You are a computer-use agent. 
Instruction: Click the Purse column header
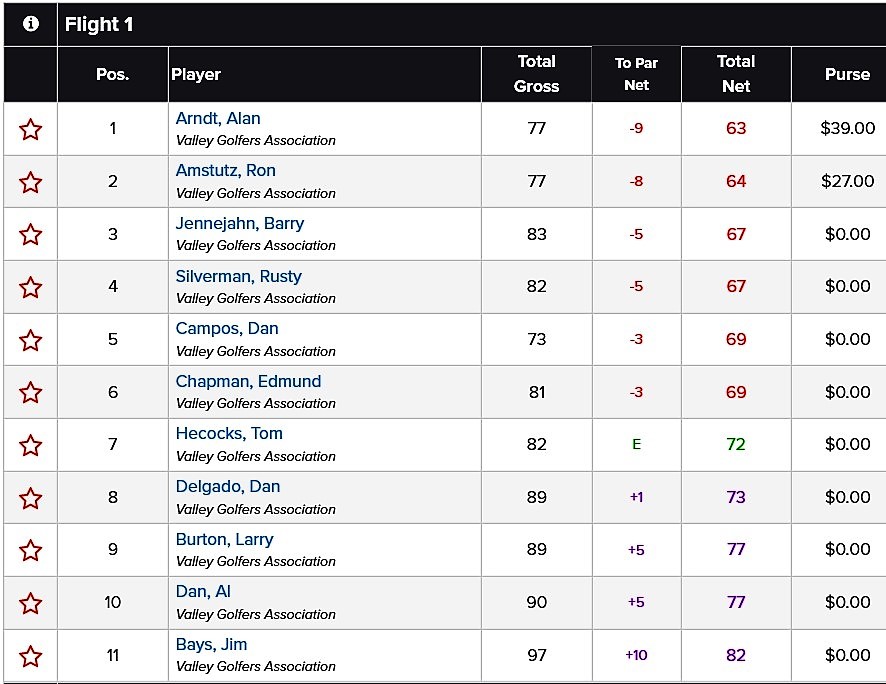pos(847,74)
